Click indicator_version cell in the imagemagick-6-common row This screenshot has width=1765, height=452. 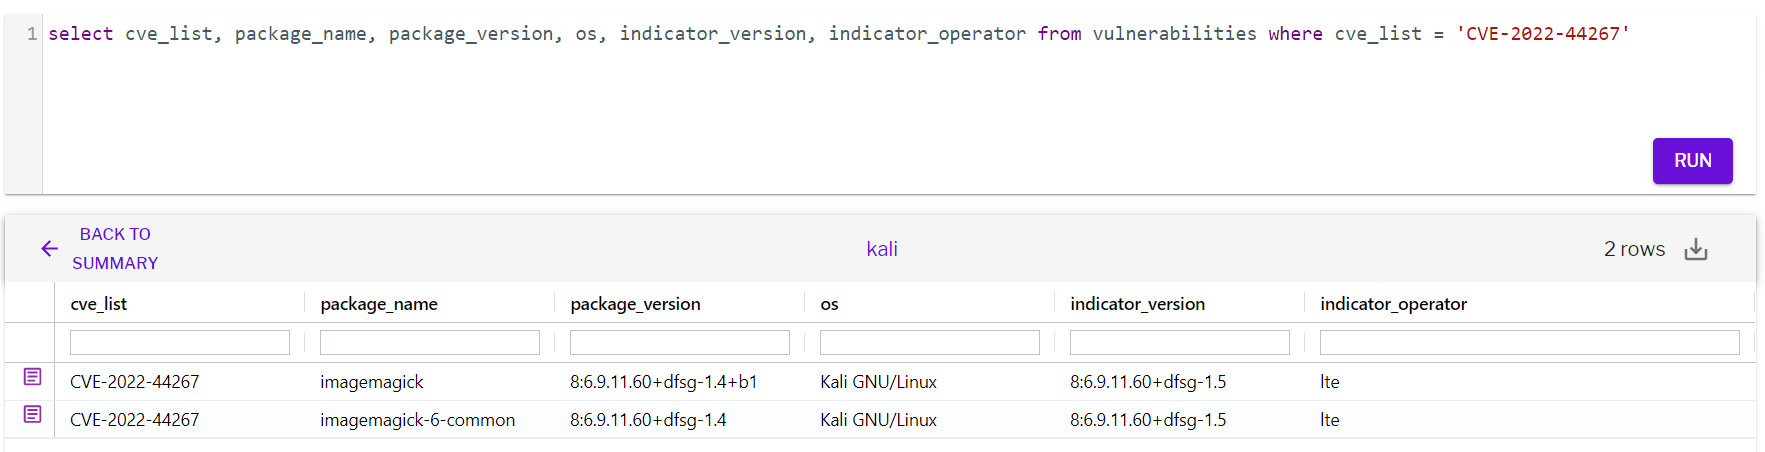pos(1148,420)
